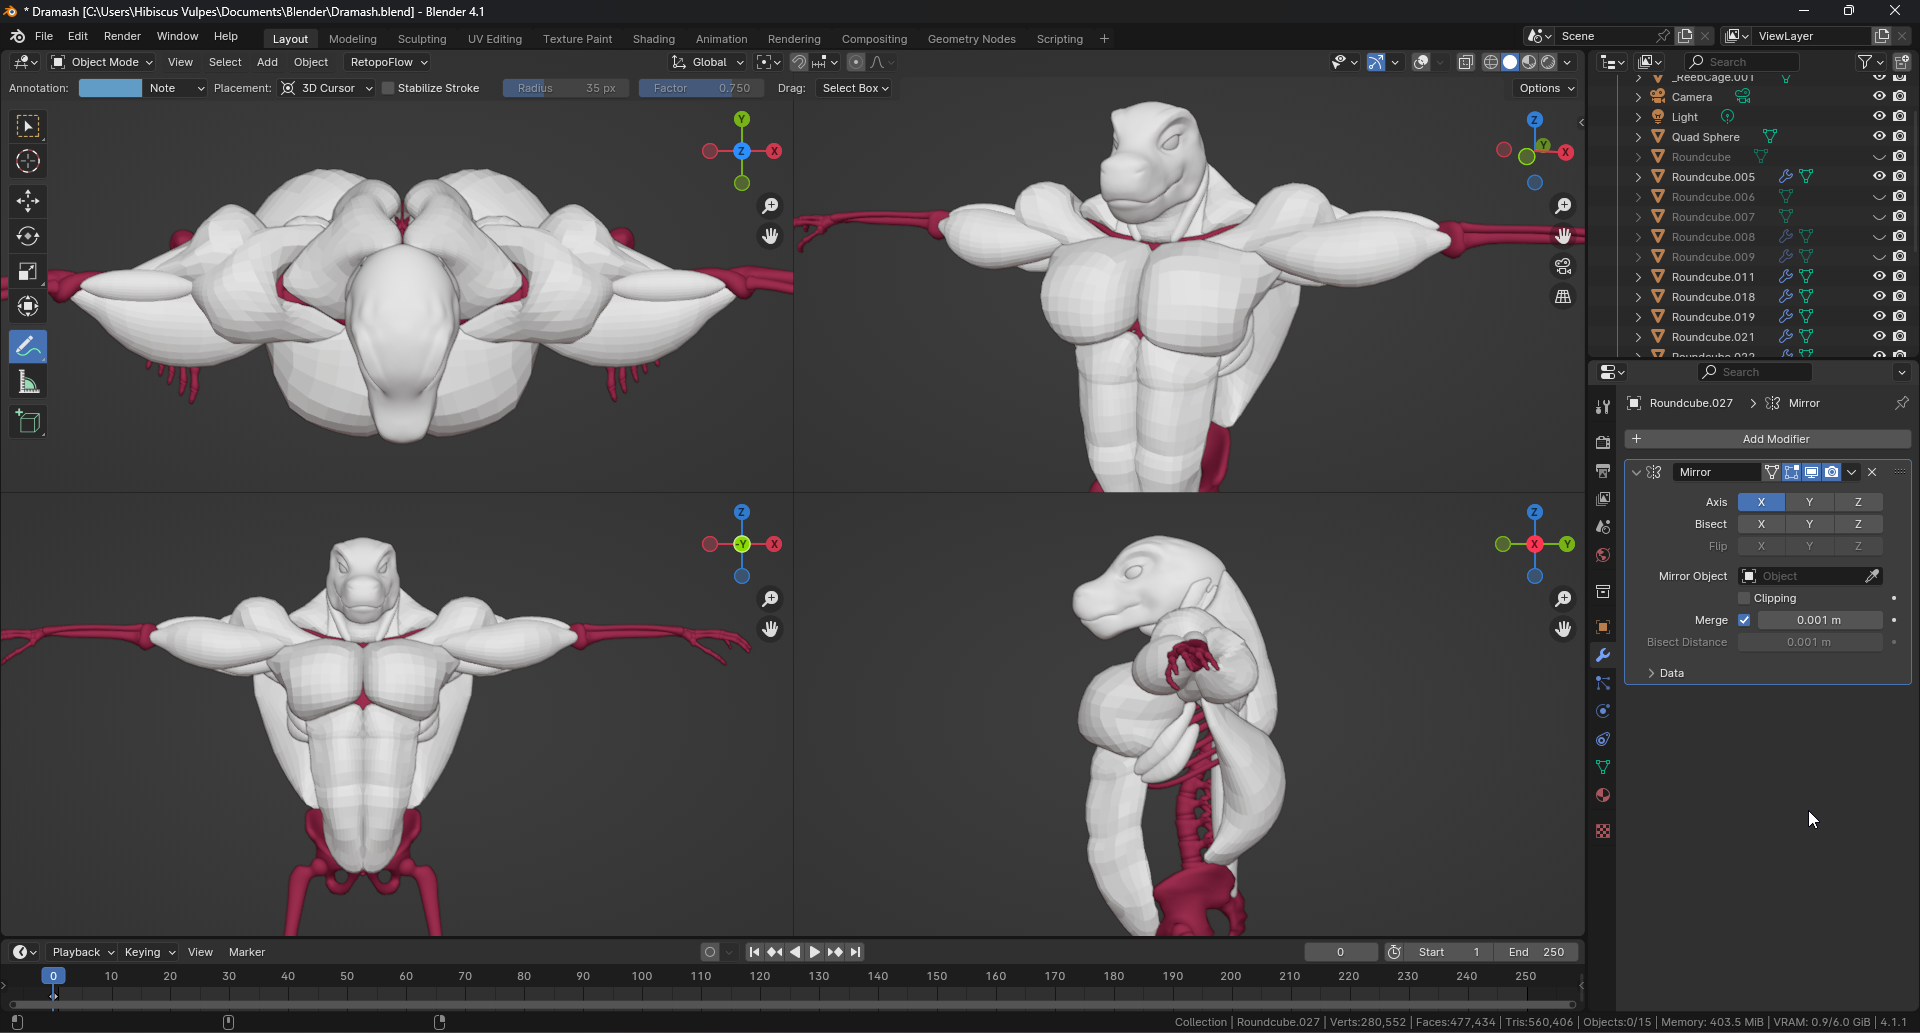
Task: Hide Roundcube.005 in viewport
Action: (x=1879, y=177)
